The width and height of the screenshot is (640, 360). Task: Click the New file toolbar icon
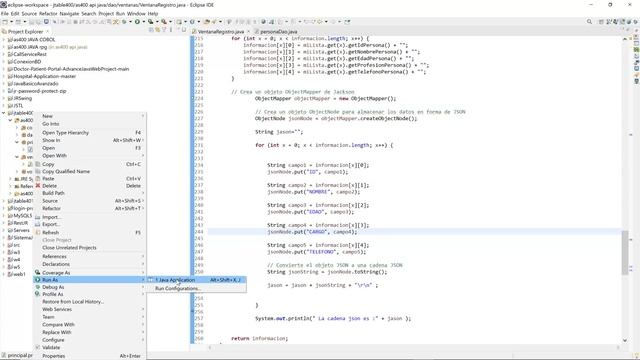pos(5,22)
